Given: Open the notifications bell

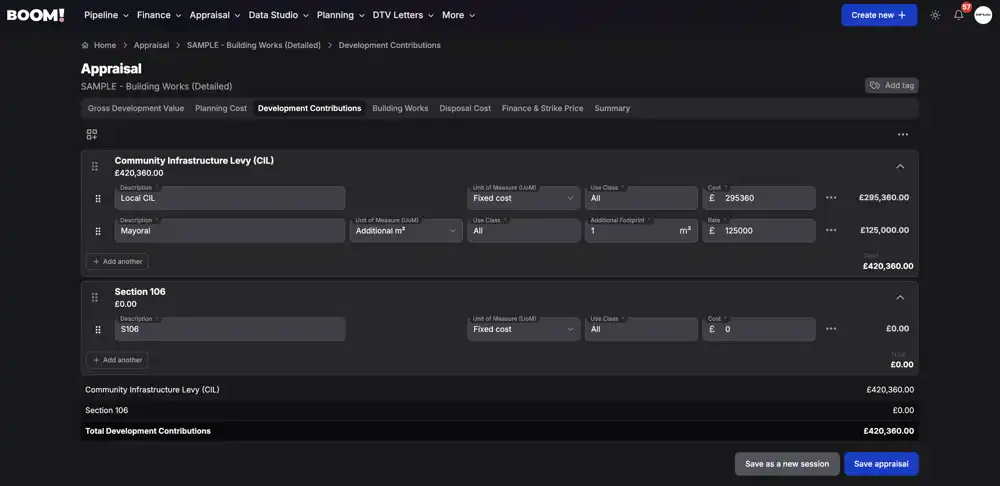Looking at the screenshot, I should 959,15.
